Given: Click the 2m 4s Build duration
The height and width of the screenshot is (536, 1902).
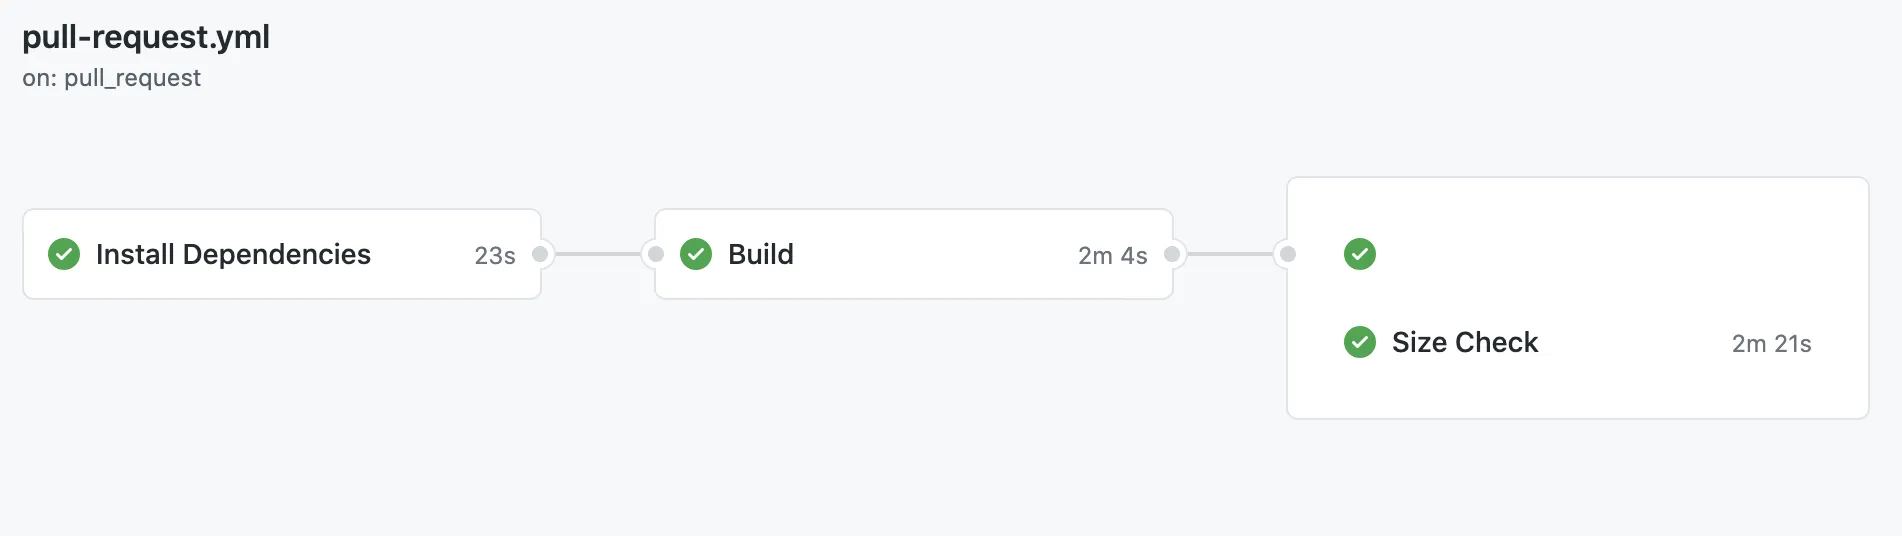Looking at the screenshot, I should coord(1112,256).
